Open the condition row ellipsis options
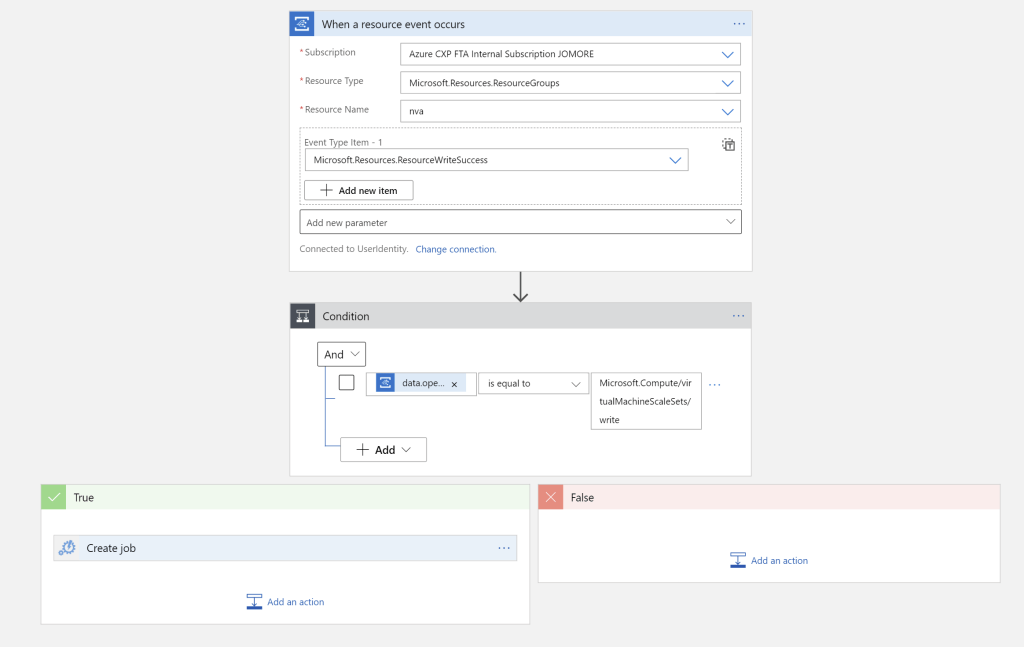 (715, 384)
